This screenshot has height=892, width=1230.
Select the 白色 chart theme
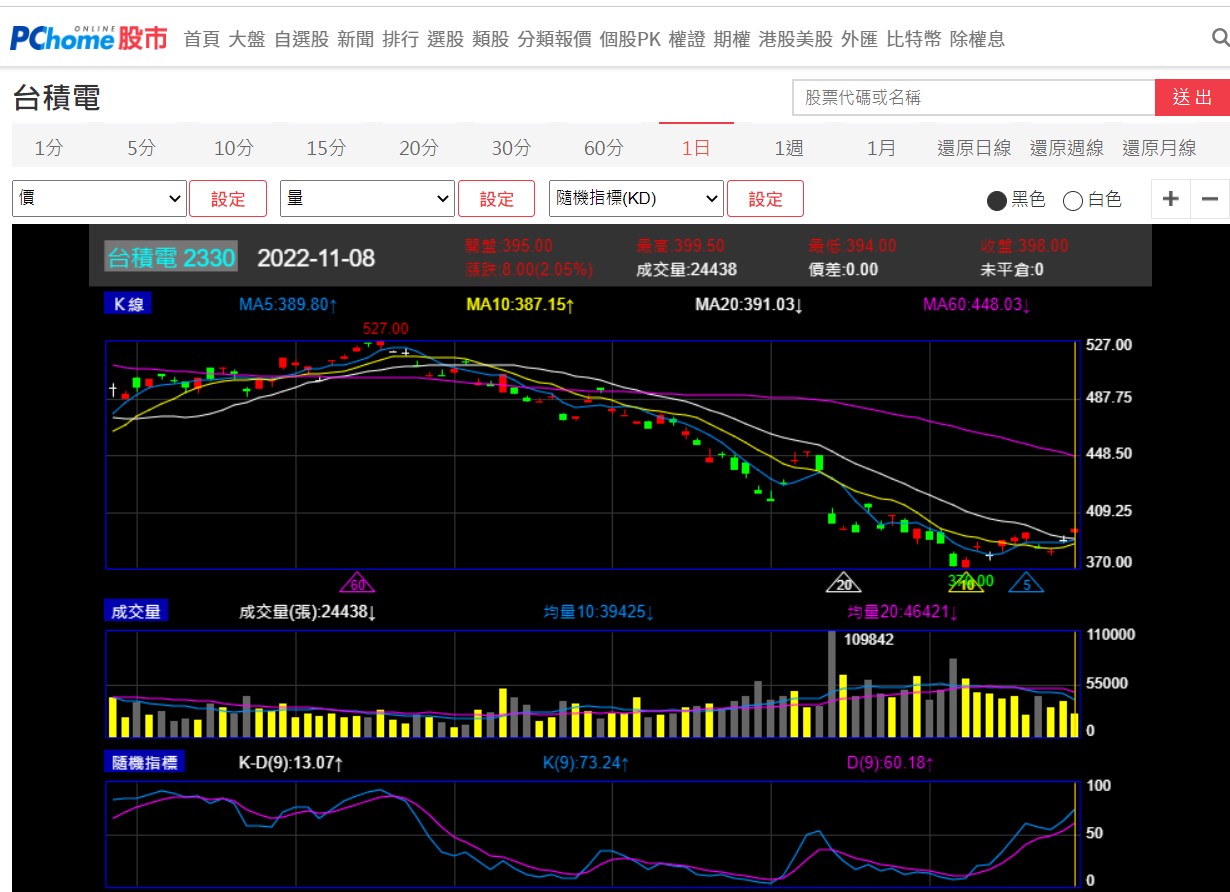tap(1092, 200)
